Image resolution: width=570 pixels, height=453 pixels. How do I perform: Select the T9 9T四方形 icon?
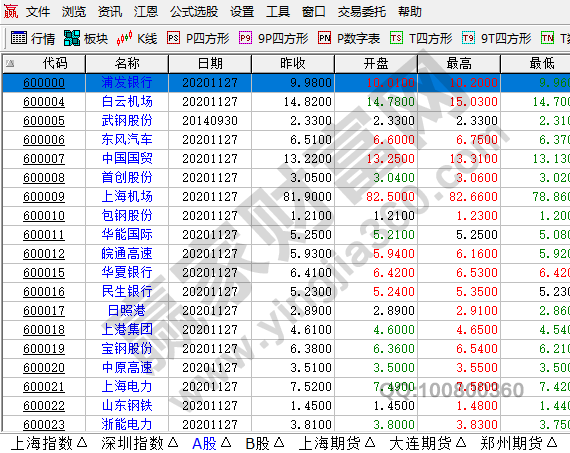tap(468, 38)
